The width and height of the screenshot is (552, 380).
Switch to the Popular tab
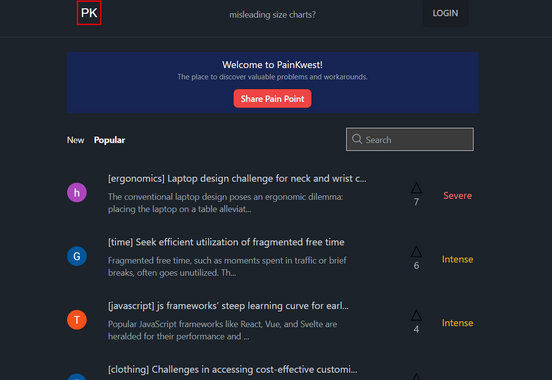point(109,140)
